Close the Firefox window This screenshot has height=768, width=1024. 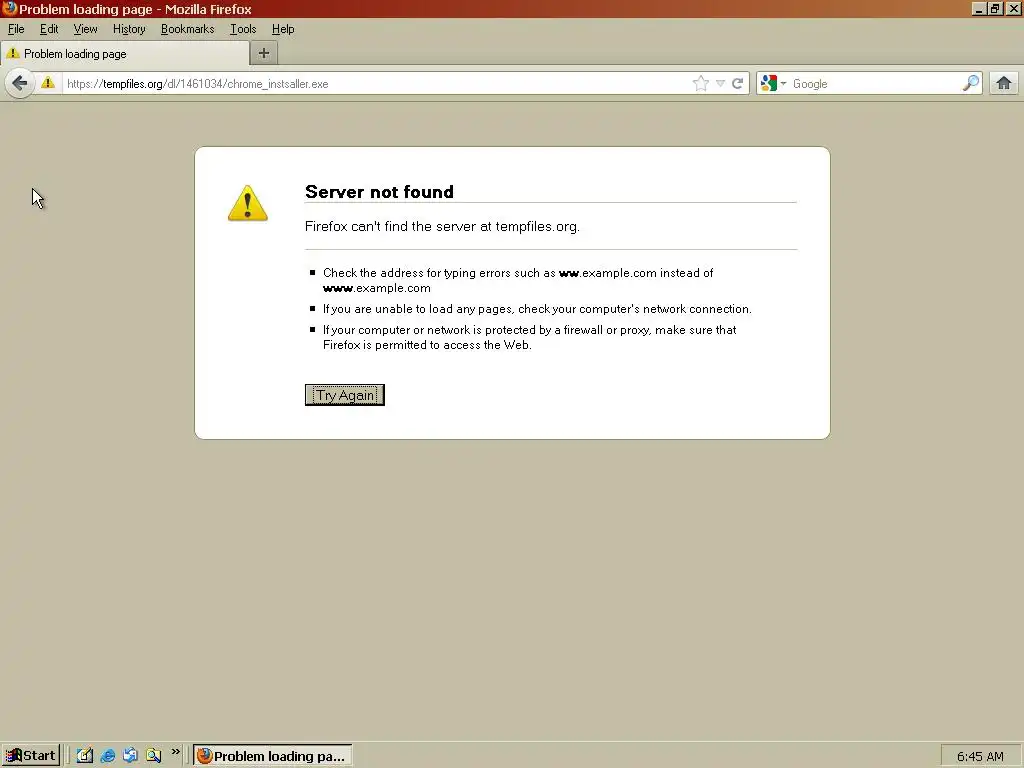1014,8
